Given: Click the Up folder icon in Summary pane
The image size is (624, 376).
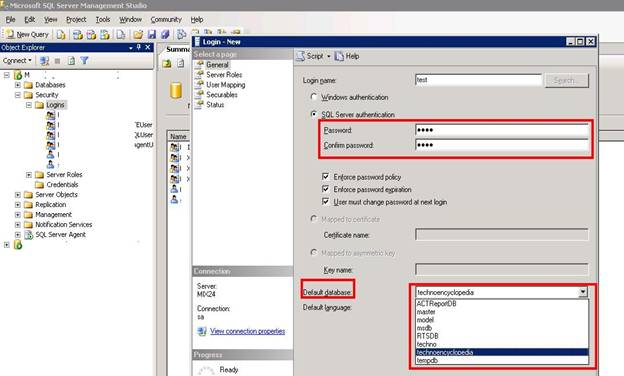Looking at the screenshot, I should tap(167, 63).
